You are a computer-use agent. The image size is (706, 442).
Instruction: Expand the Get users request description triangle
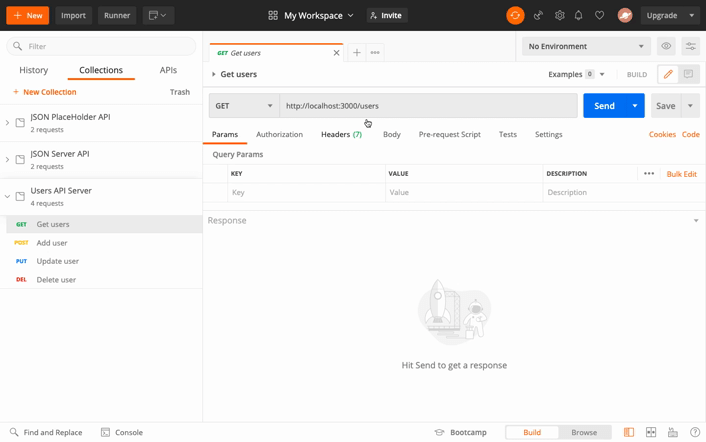(x=214, y=74)
